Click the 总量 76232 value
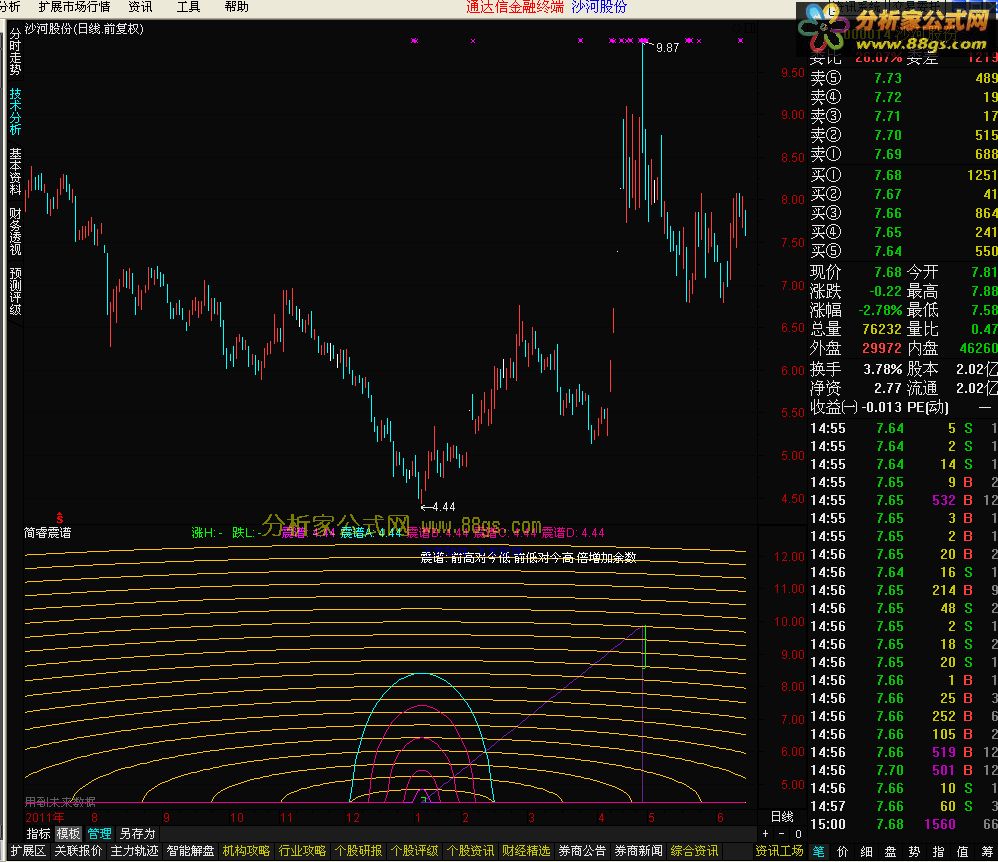The image size is (998, 862). click(x=882, y=330)
